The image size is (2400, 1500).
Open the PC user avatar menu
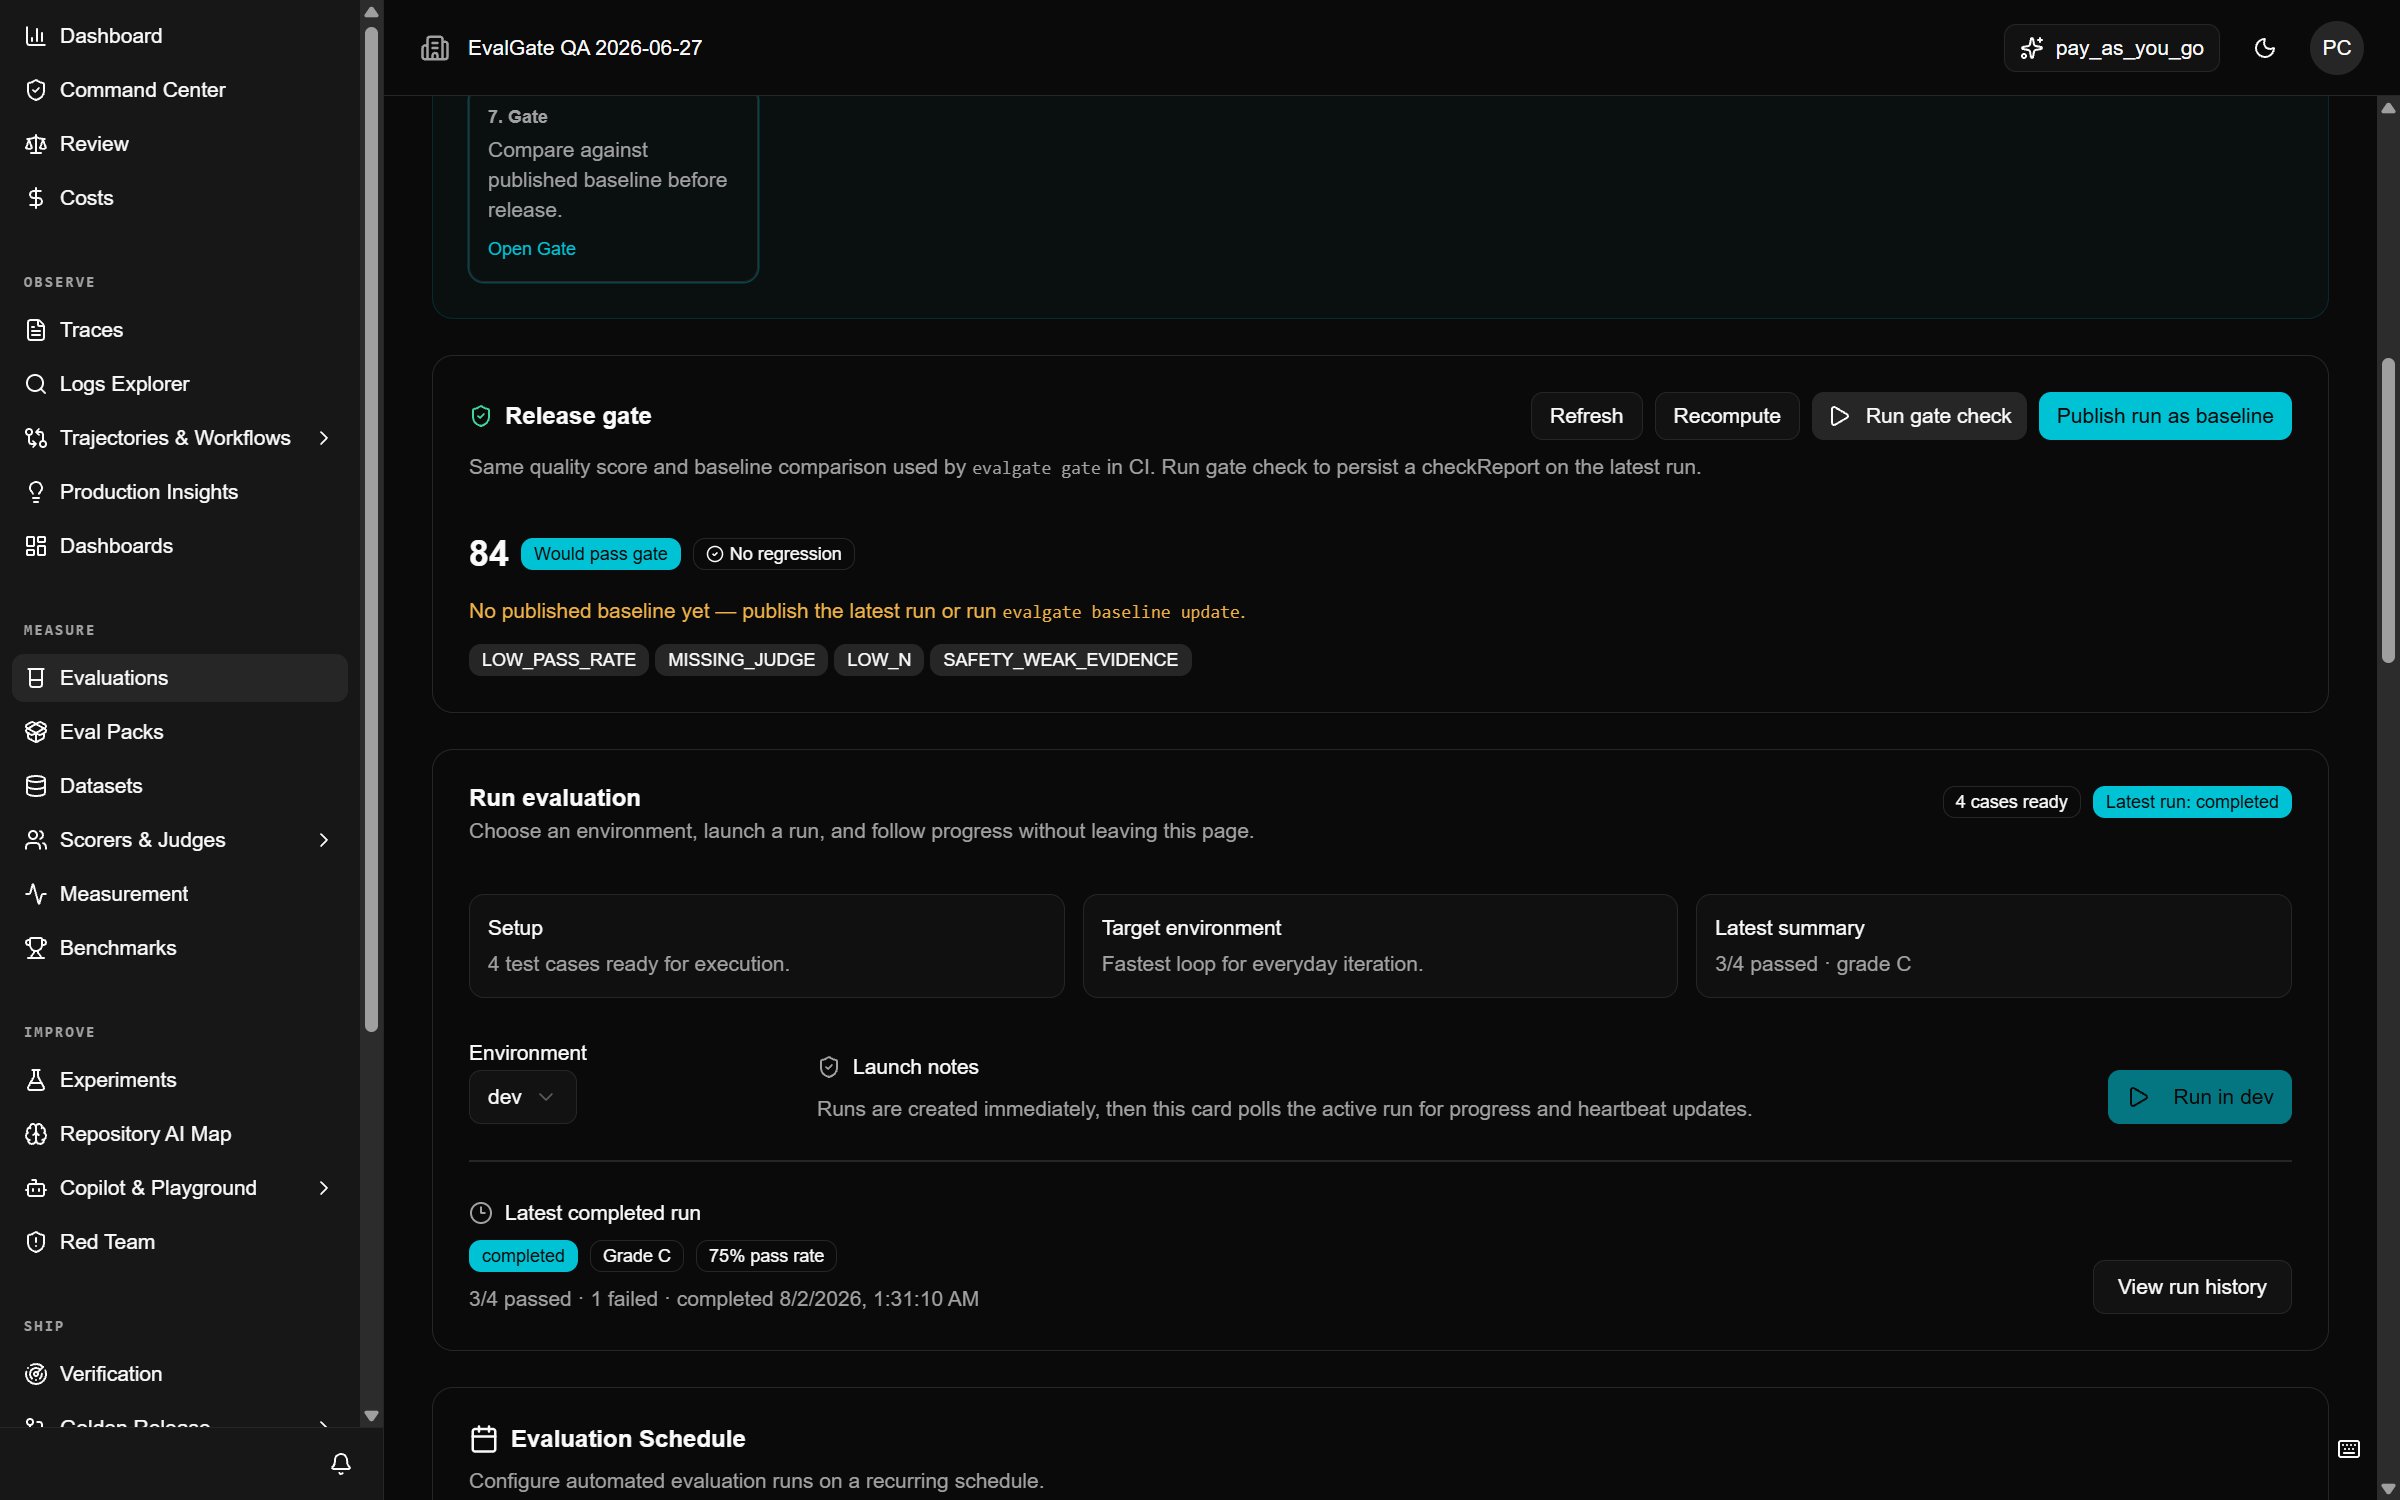pyautogui.click(x=2337, y=48)
